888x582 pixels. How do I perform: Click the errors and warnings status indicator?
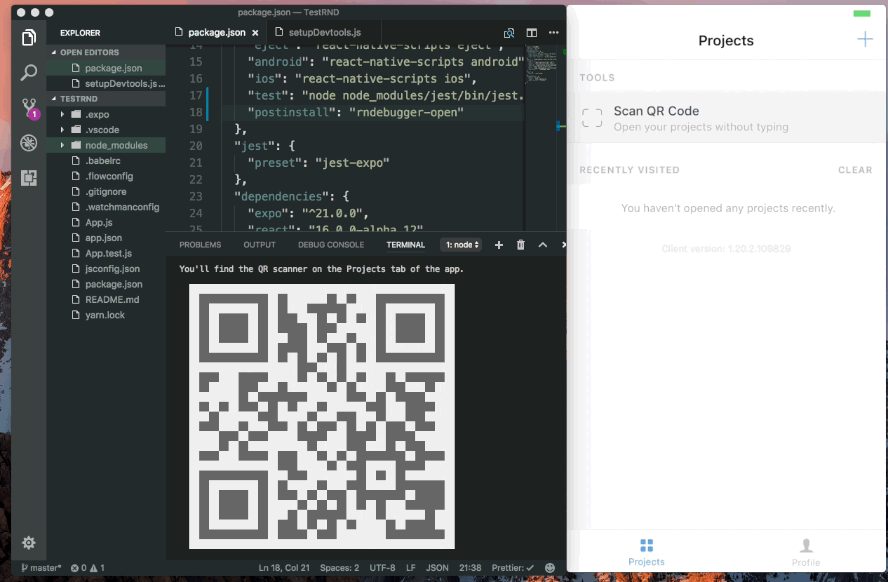[x=87, y=567]
